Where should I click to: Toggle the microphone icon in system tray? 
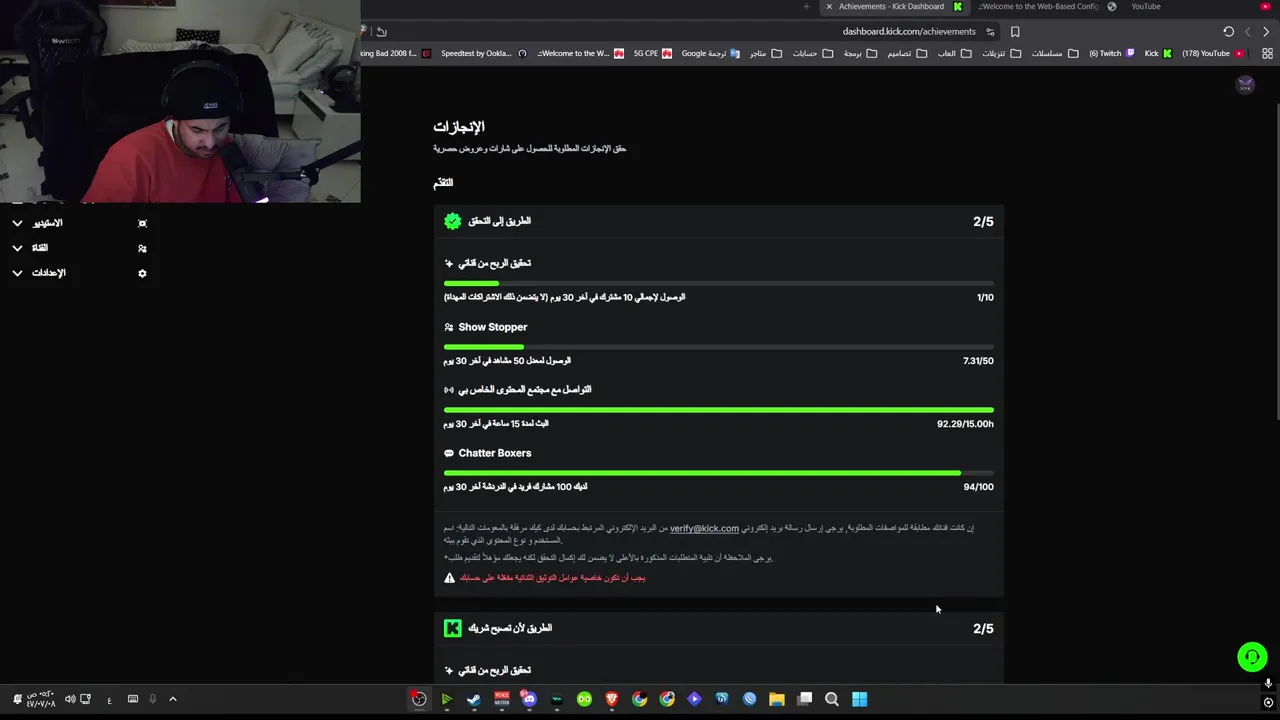pyautogui.click(x=153, y=699)
